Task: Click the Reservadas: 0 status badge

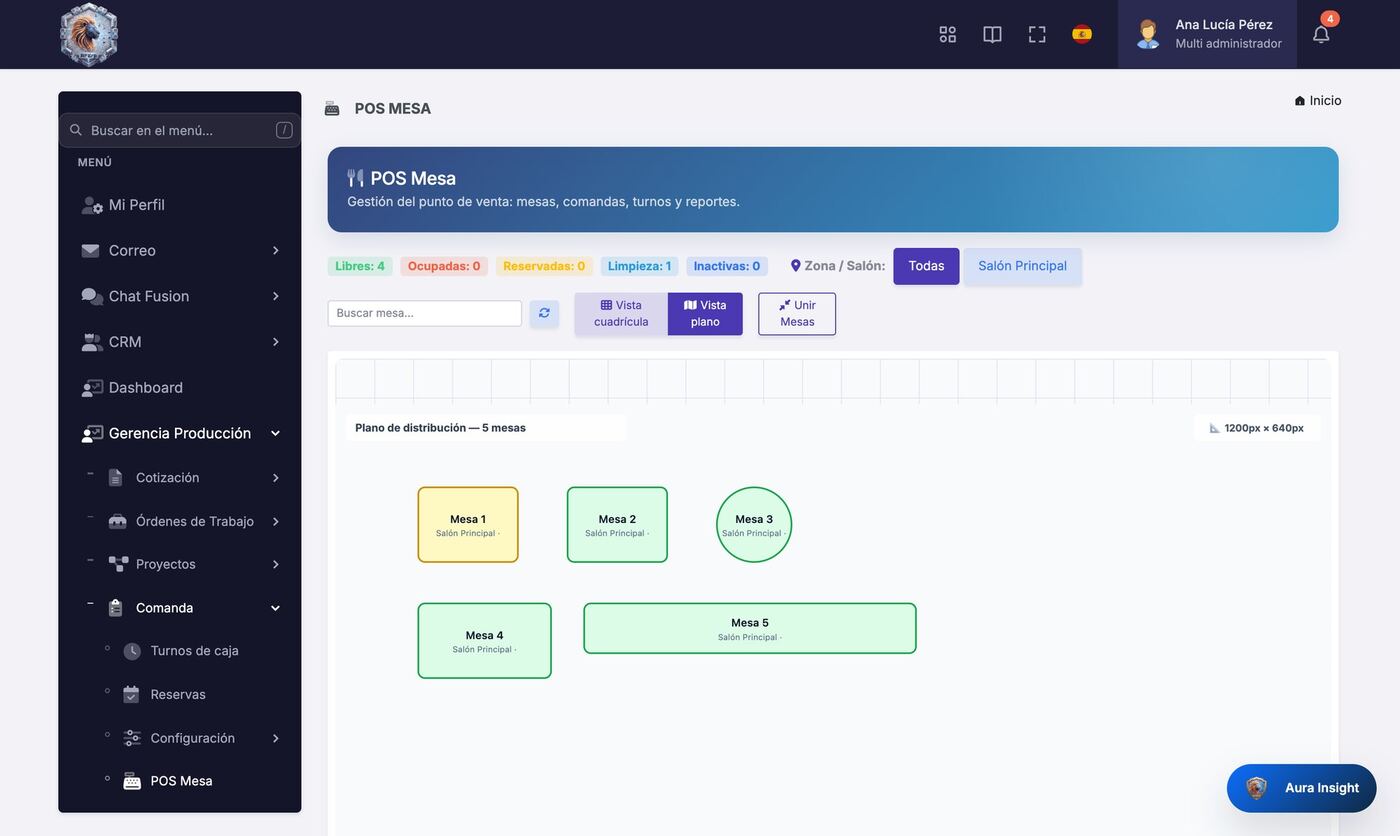Action: click(544, 266)
